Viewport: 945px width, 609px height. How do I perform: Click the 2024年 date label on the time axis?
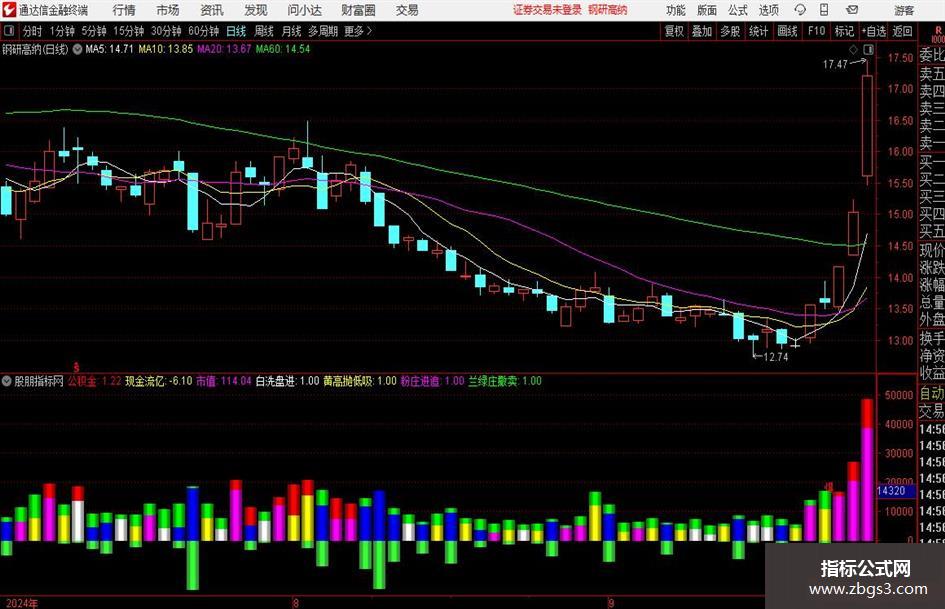point(21,603)
